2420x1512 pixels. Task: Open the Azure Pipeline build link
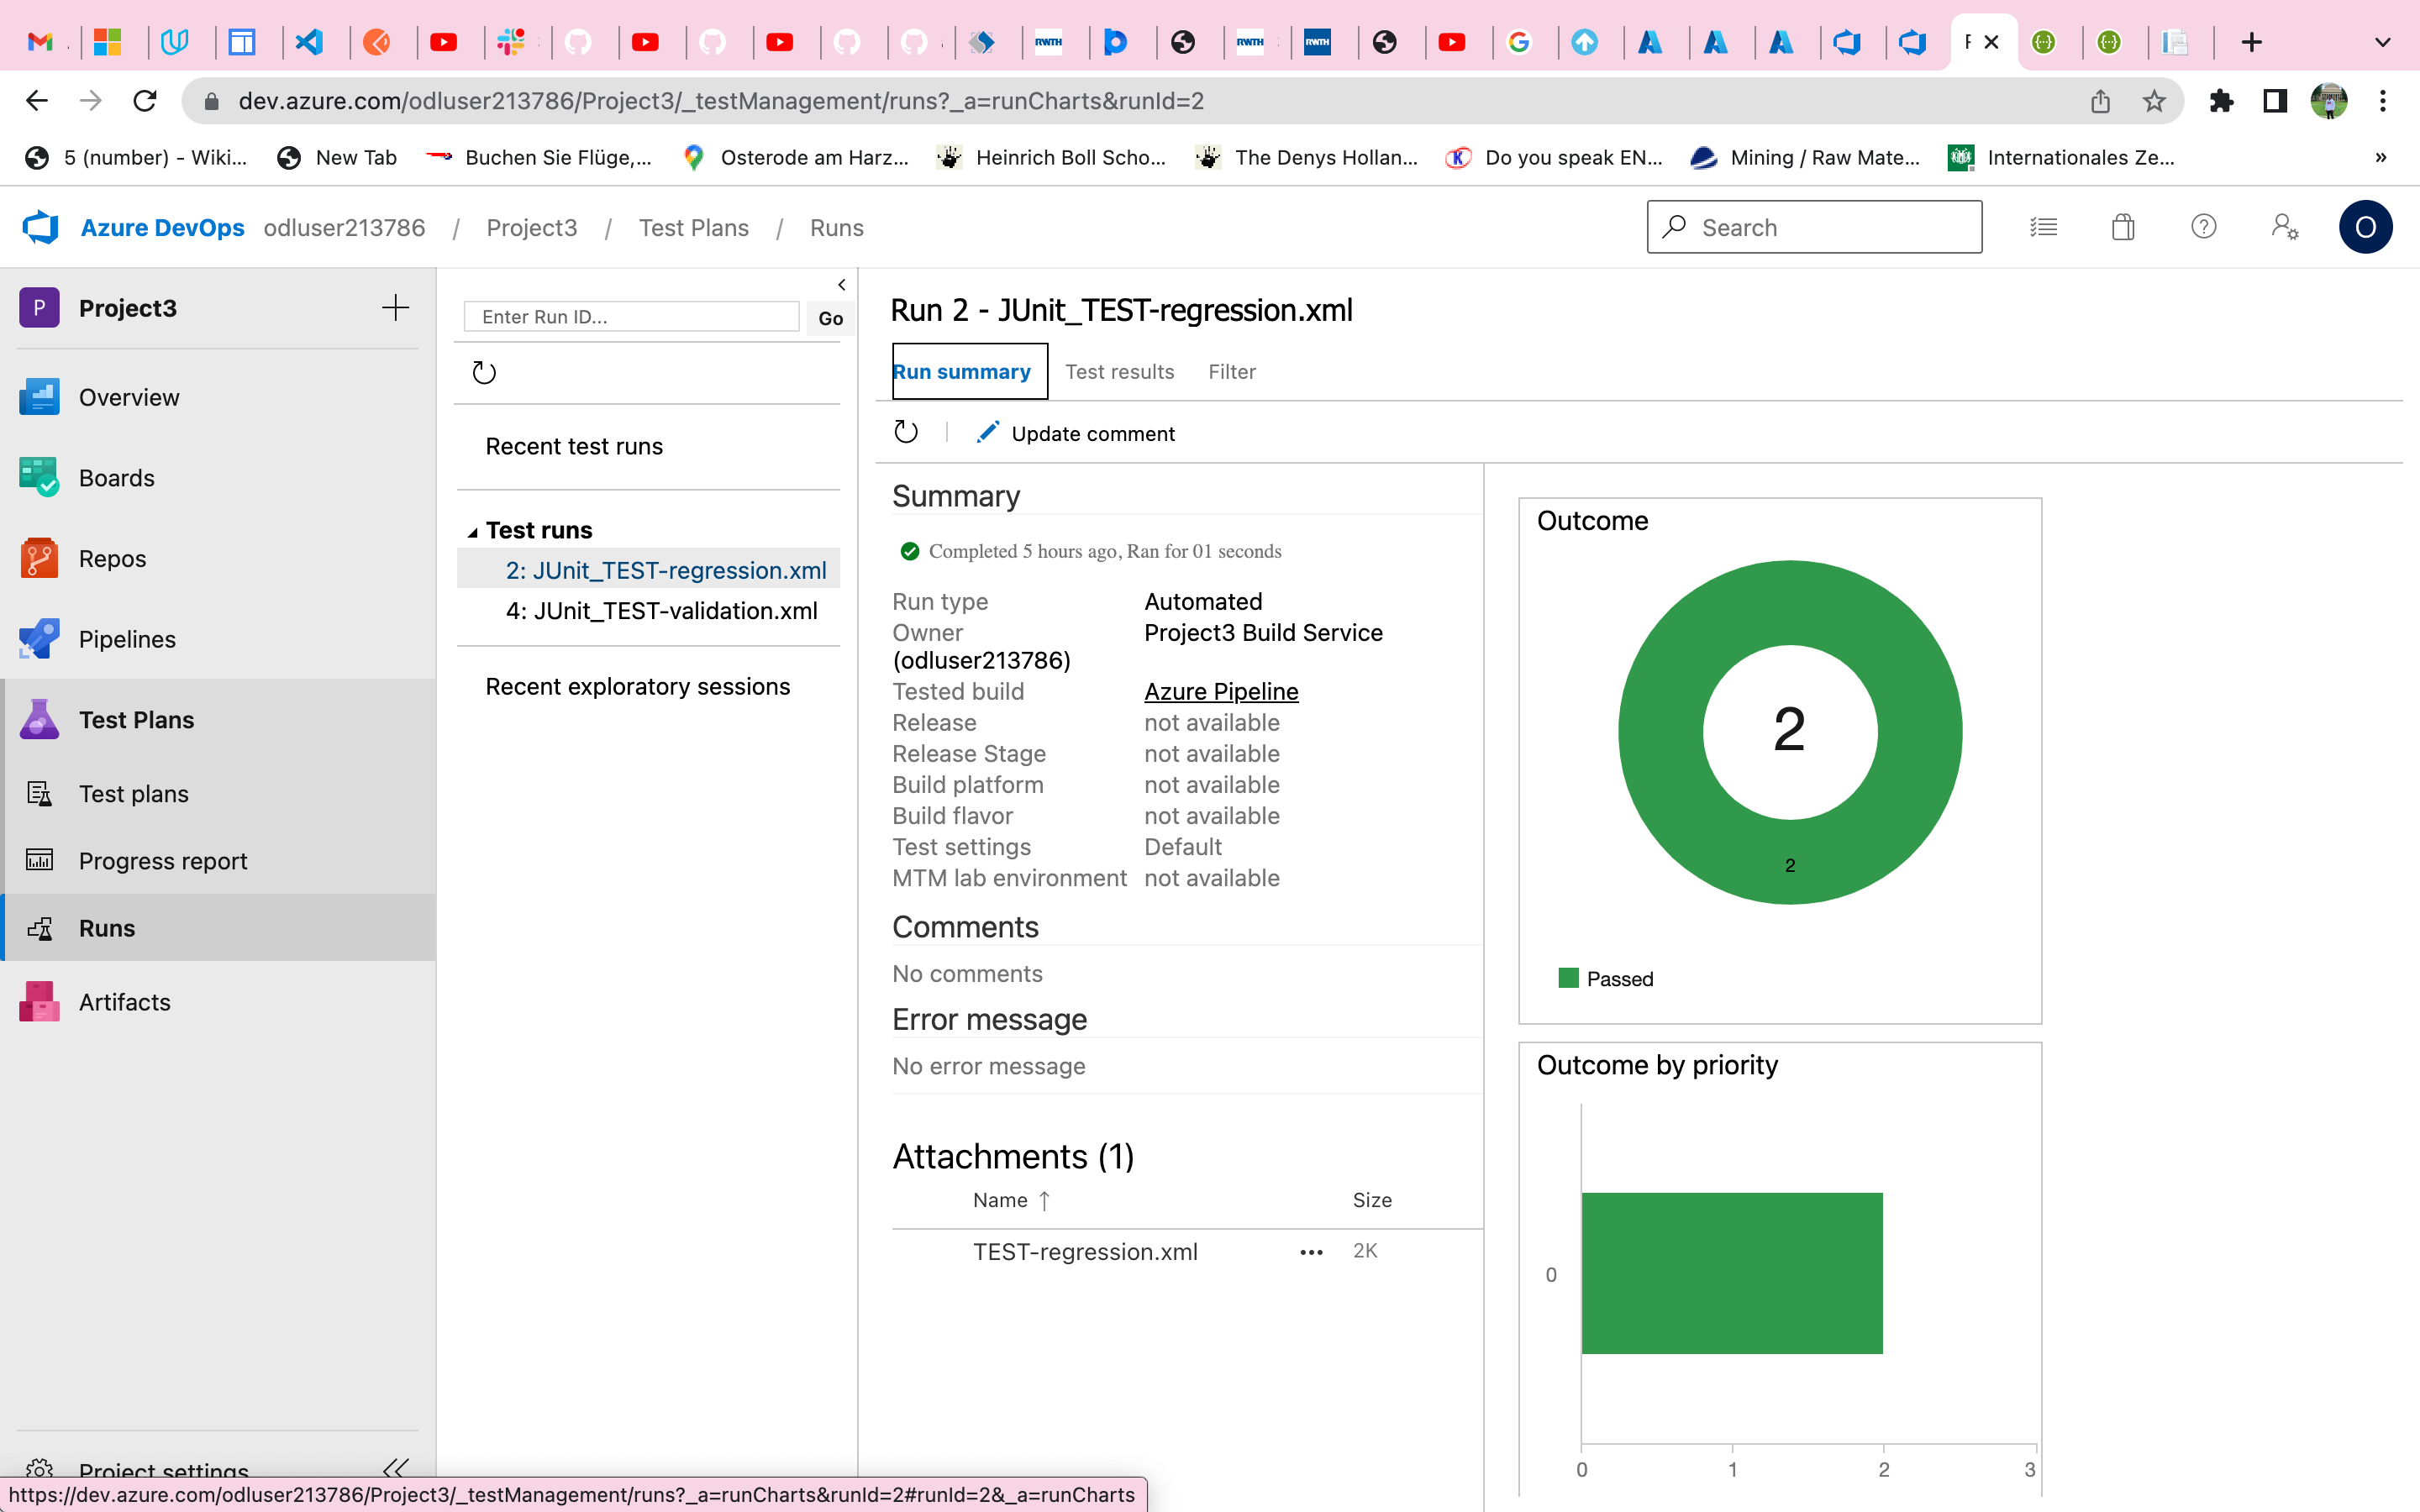coord(1220,691)
